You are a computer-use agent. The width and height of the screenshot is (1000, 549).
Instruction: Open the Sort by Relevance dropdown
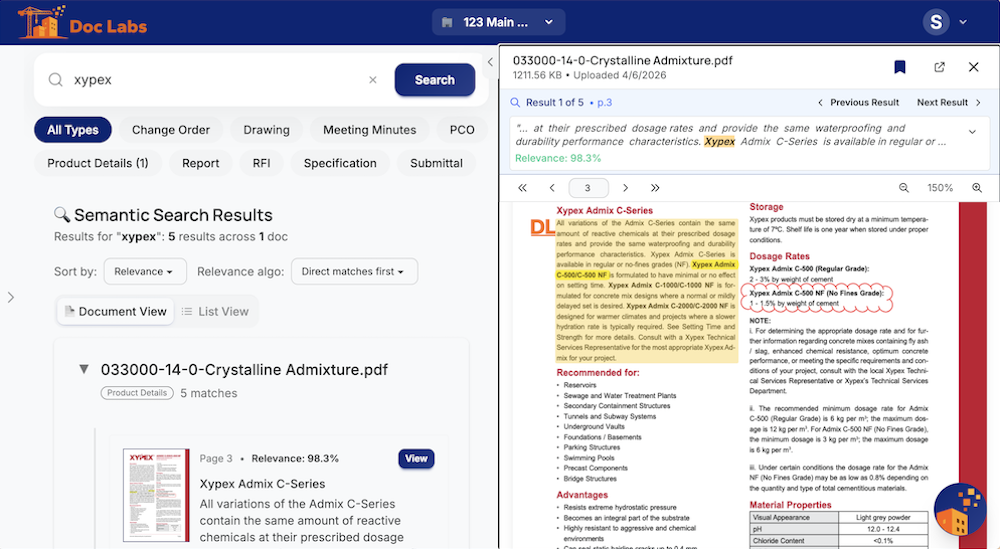coord(145,272)
